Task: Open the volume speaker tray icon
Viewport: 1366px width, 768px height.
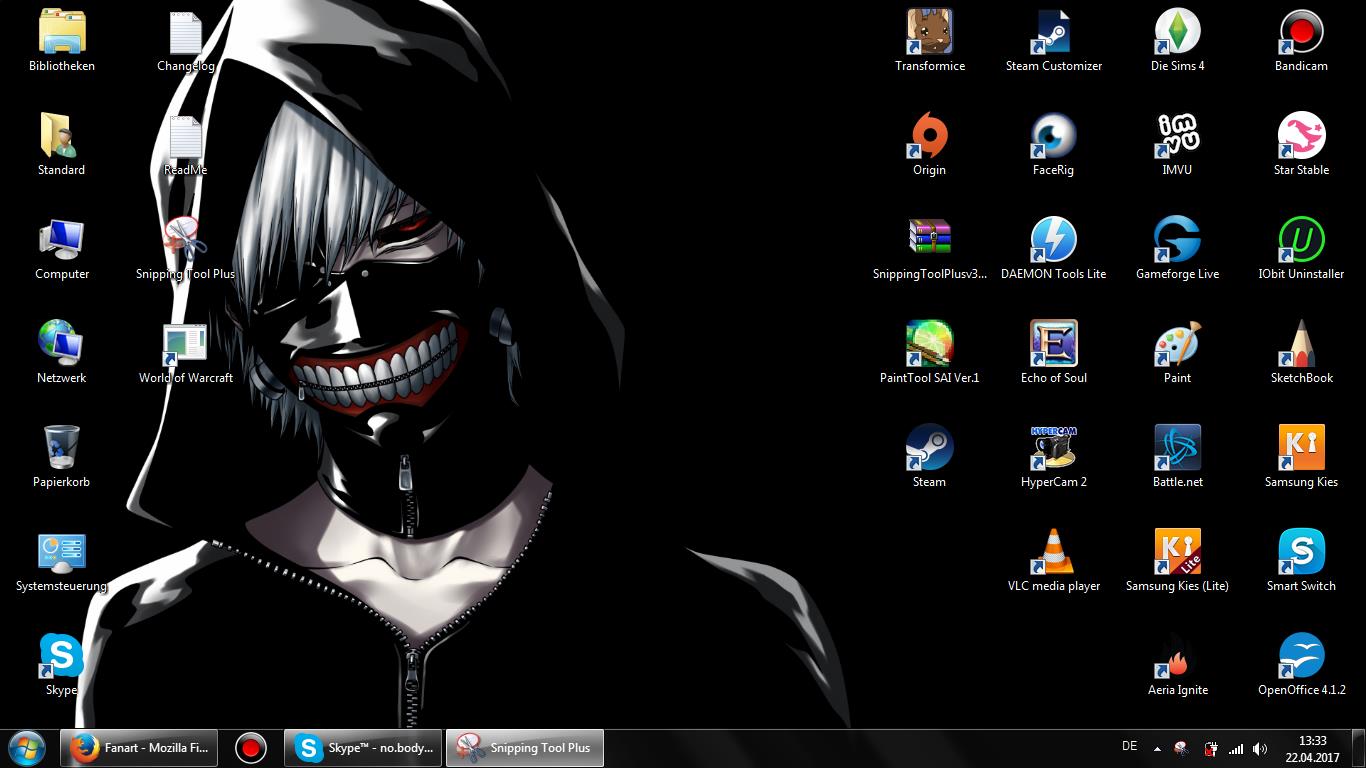Action: click(1260, 749)
